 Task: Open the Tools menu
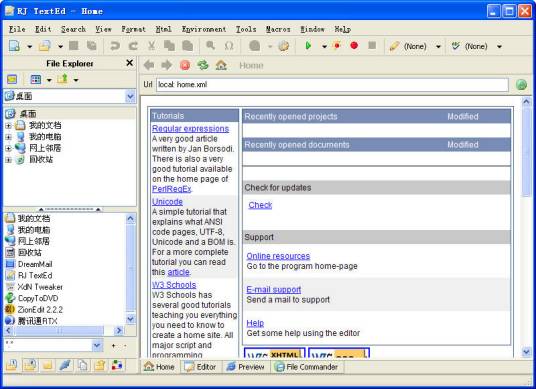coord(246,29)
